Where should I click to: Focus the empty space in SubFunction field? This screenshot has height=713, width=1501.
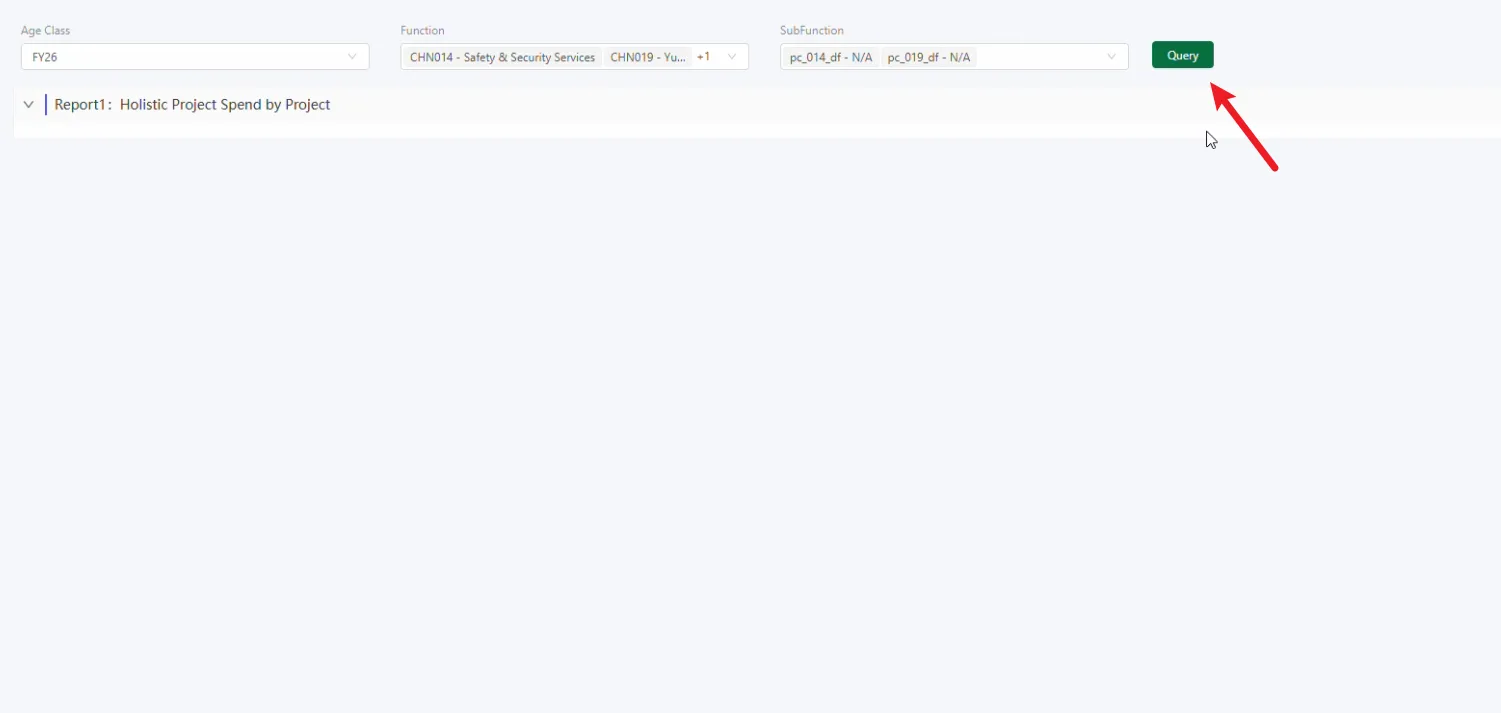[1040, 57]
